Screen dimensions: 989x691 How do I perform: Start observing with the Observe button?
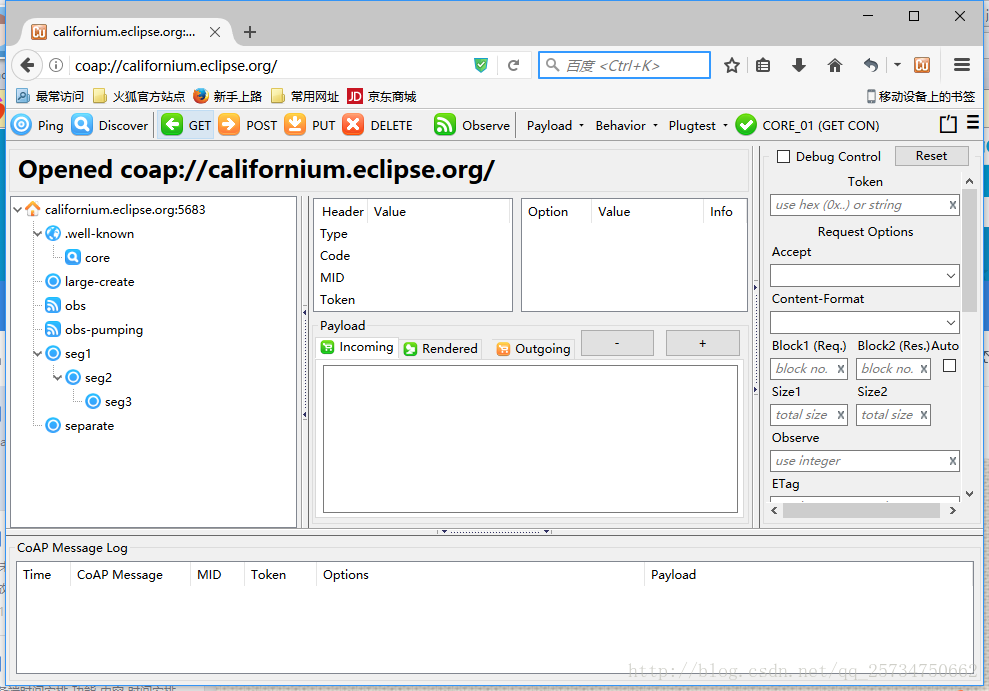coord(472,125)
